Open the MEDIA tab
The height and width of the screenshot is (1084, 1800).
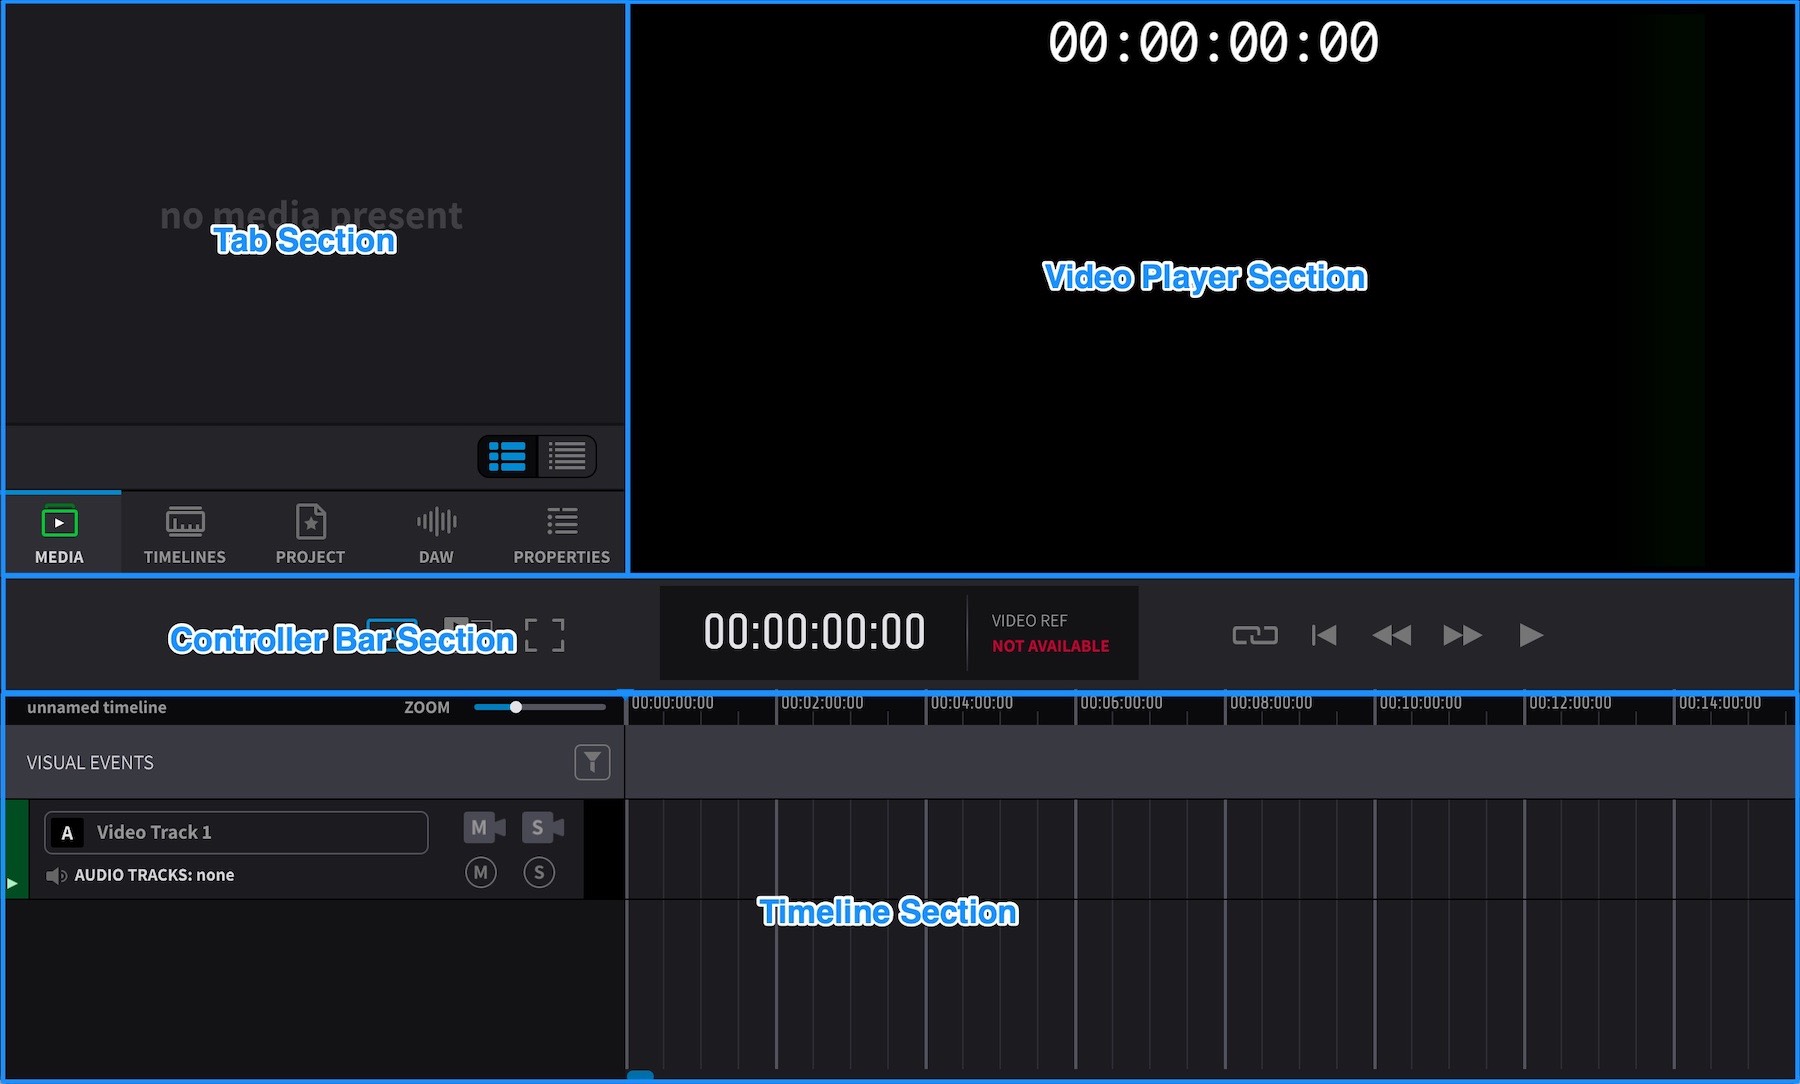click(60, 533)
